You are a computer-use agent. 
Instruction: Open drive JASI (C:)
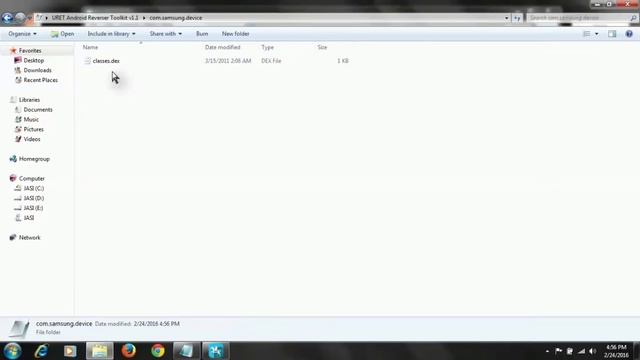pyautogui.click(x=33, y=188)
